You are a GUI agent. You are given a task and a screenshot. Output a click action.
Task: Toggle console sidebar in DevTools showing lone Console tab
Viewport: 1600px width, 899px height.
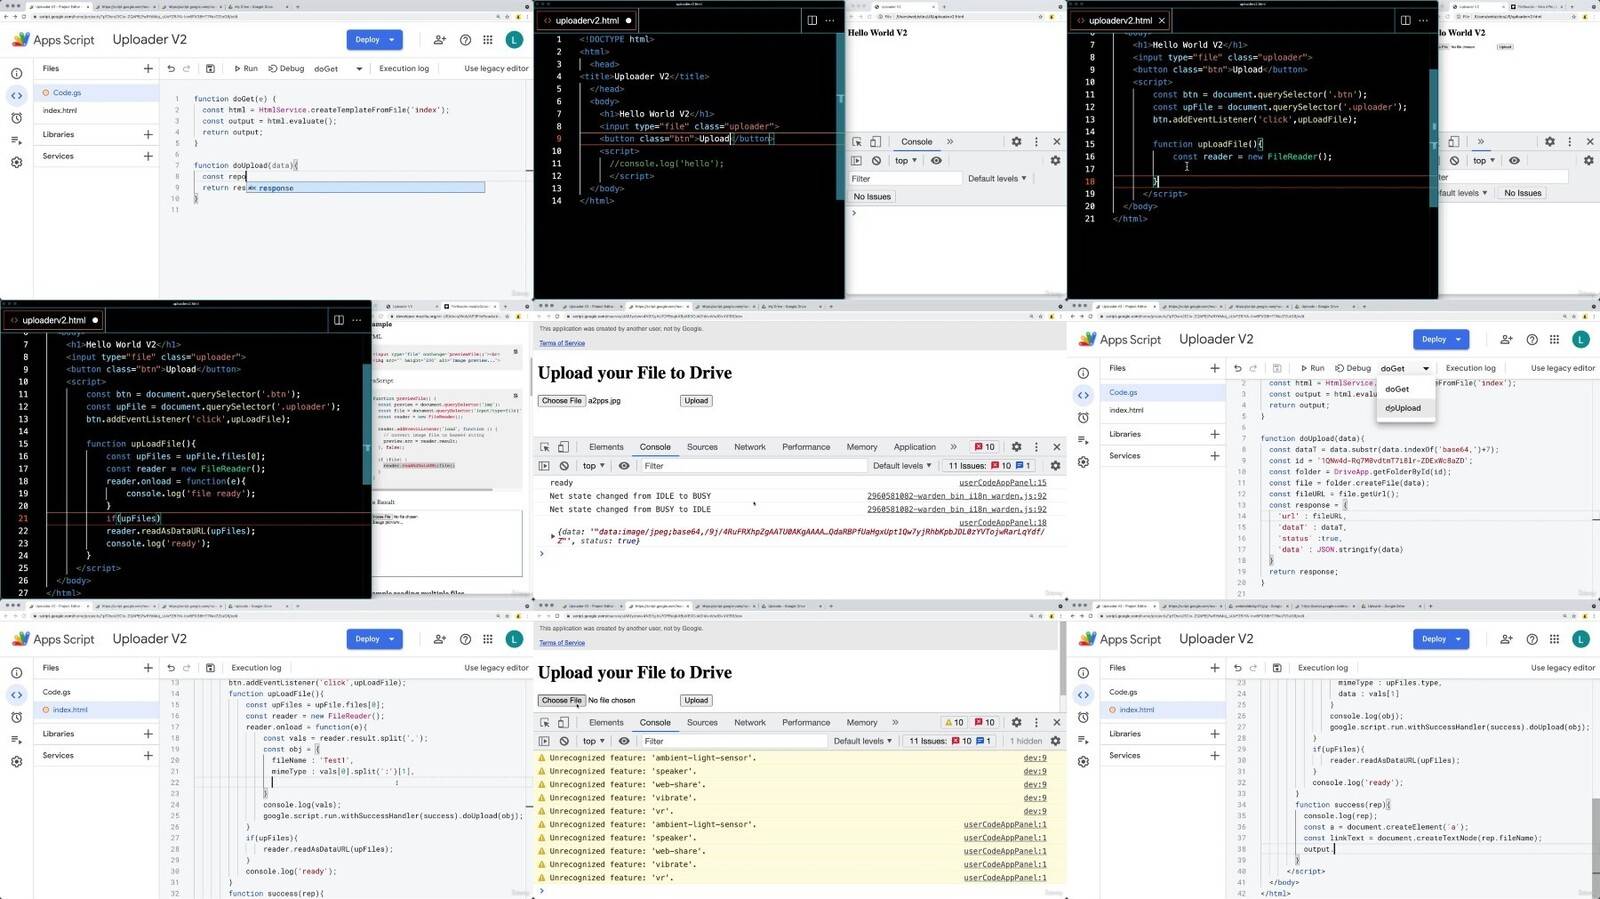pos(857,161)
